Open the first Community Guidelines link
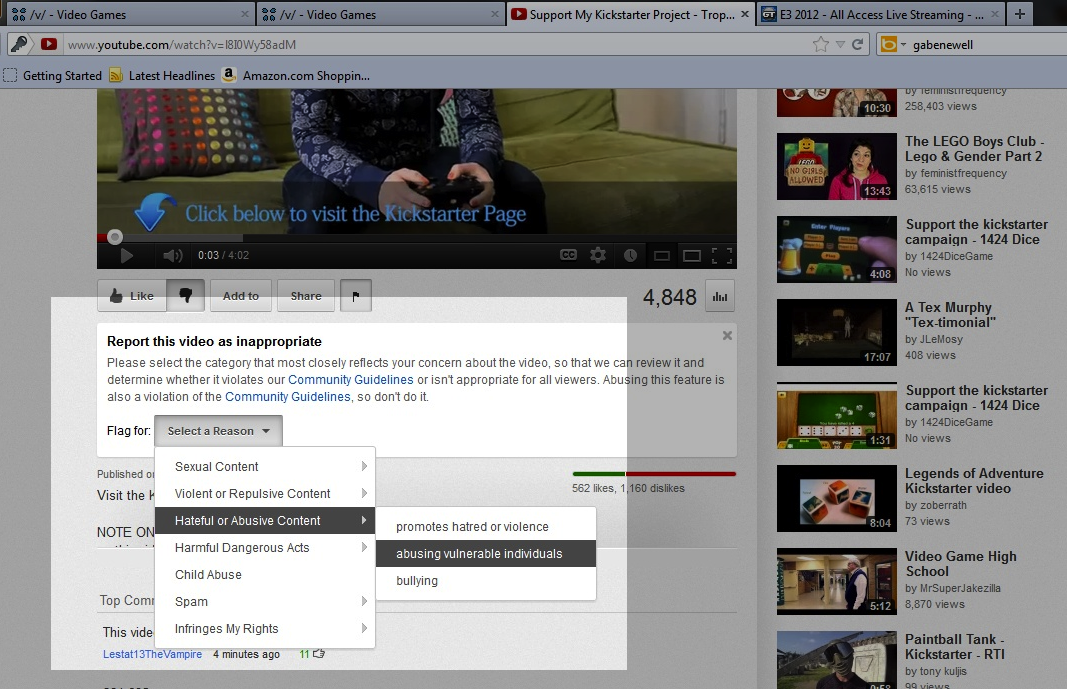The height and width of the screenshot is (689, 1067). tap(350, 380)
